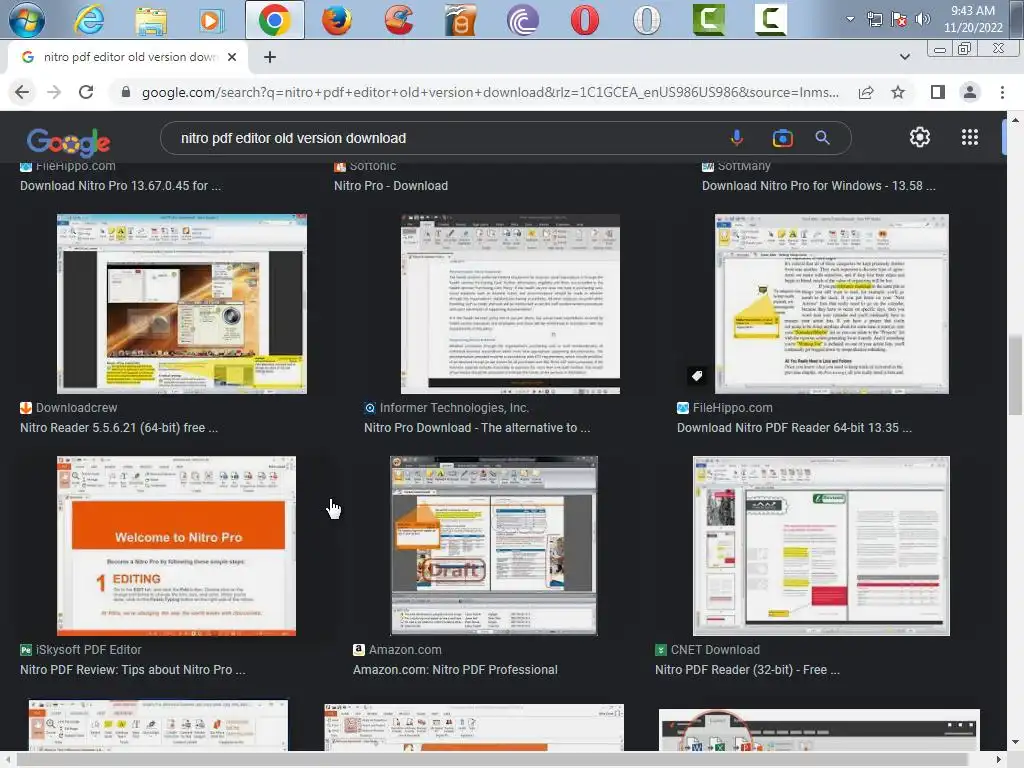Click the forward navigation arrow

click(x=54, y=92)
